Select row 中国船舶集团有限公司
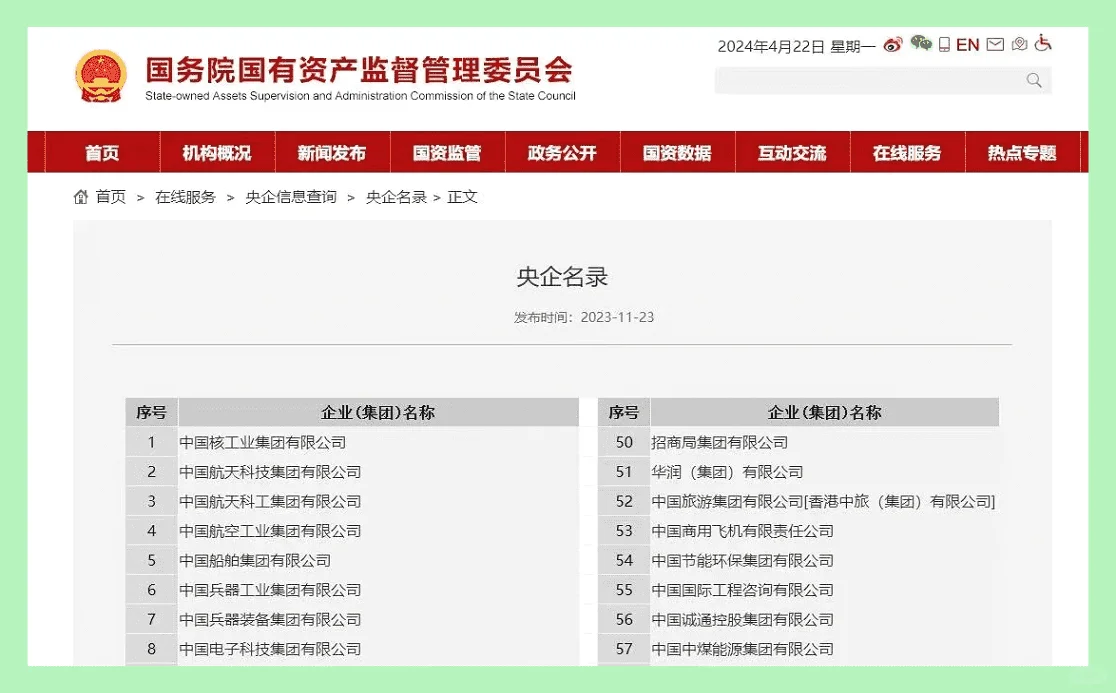Image resolution: width=1116 pixels, height=693 pixels. coord(352,561)
